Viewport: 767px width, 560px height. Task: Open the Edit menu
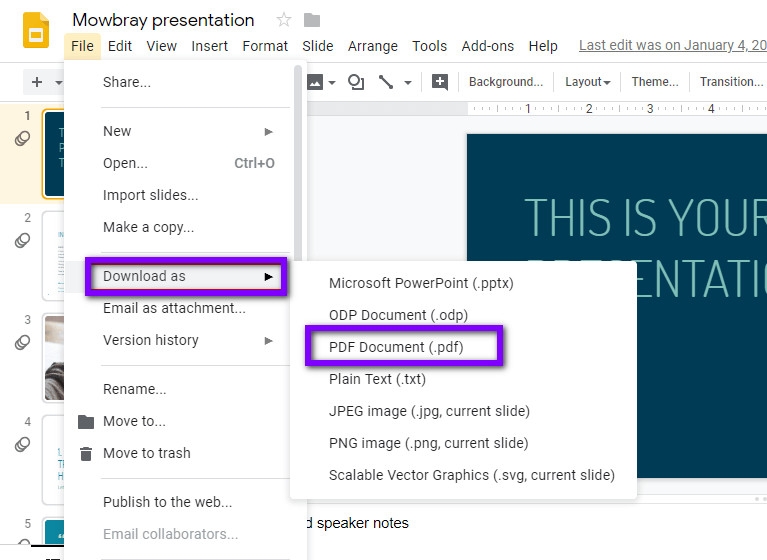[120, 46]
